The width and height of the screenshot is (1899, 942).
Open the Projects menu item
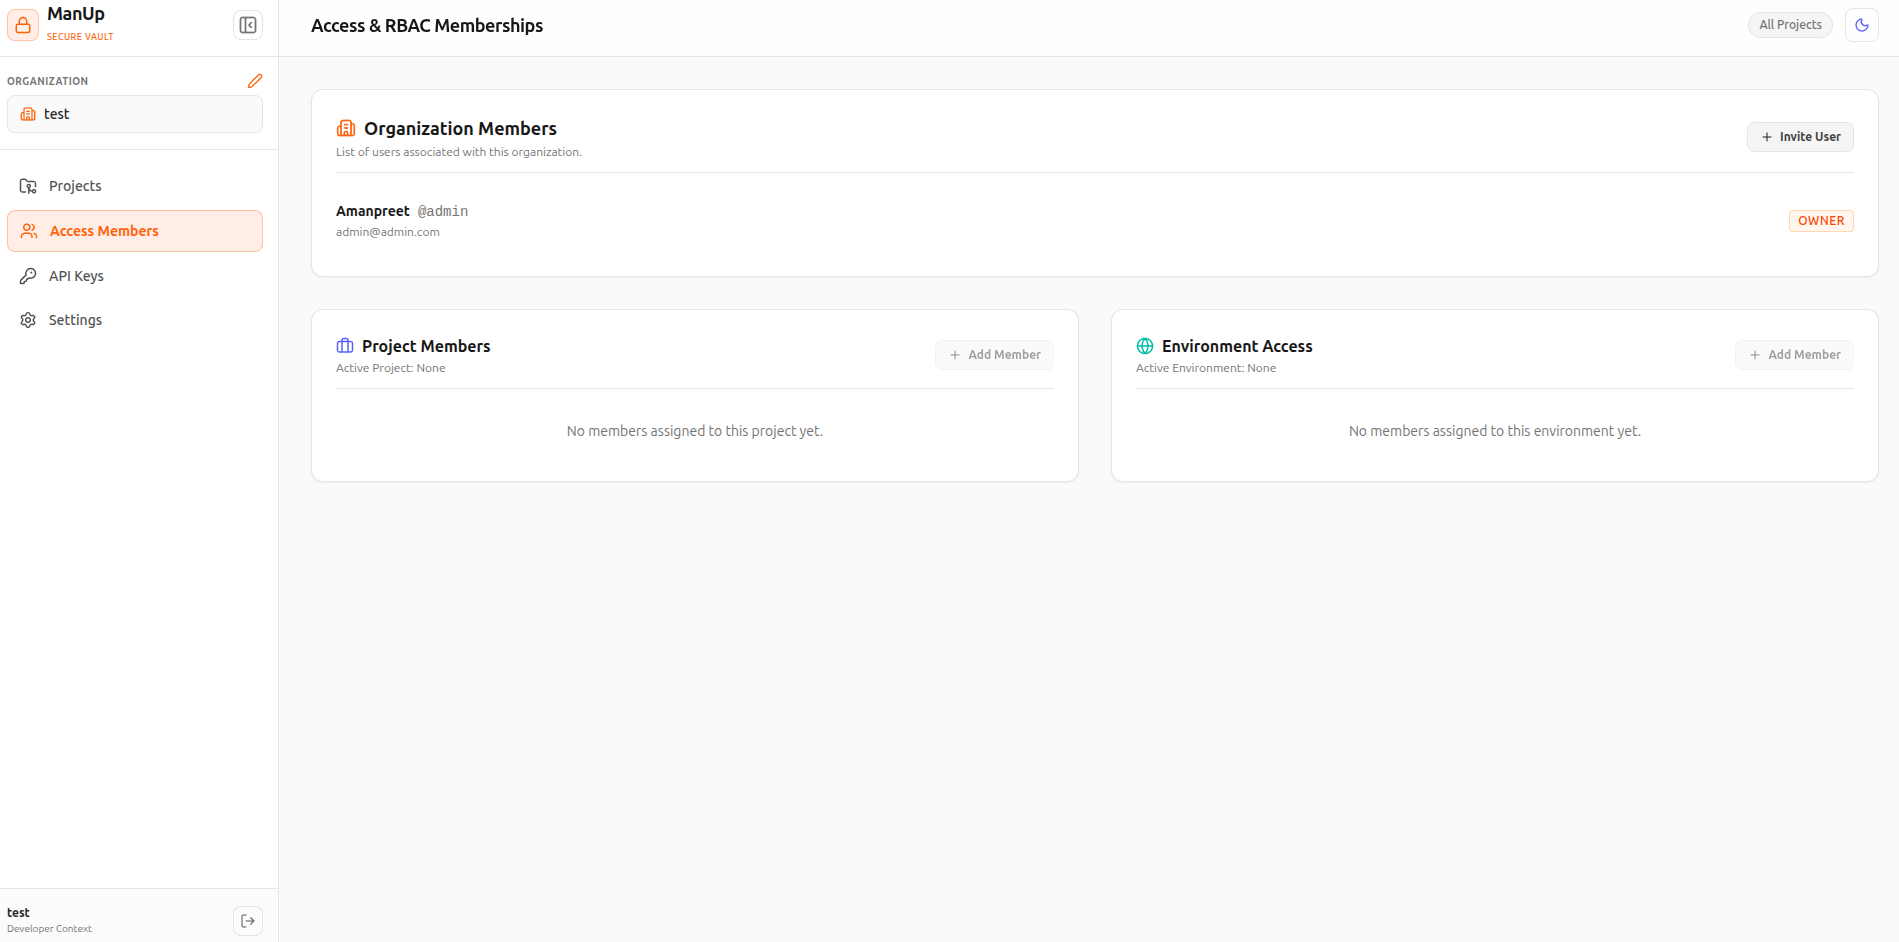coord(135,186)
